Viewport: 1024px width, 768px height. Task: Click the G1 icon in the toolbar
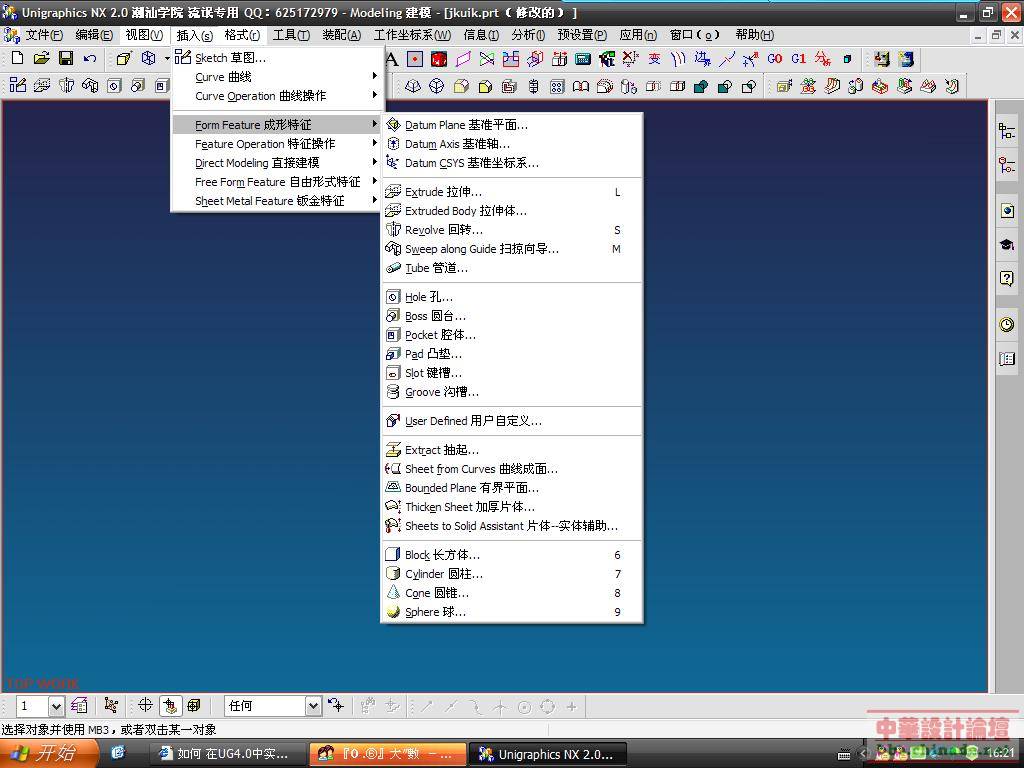(798, 59)
